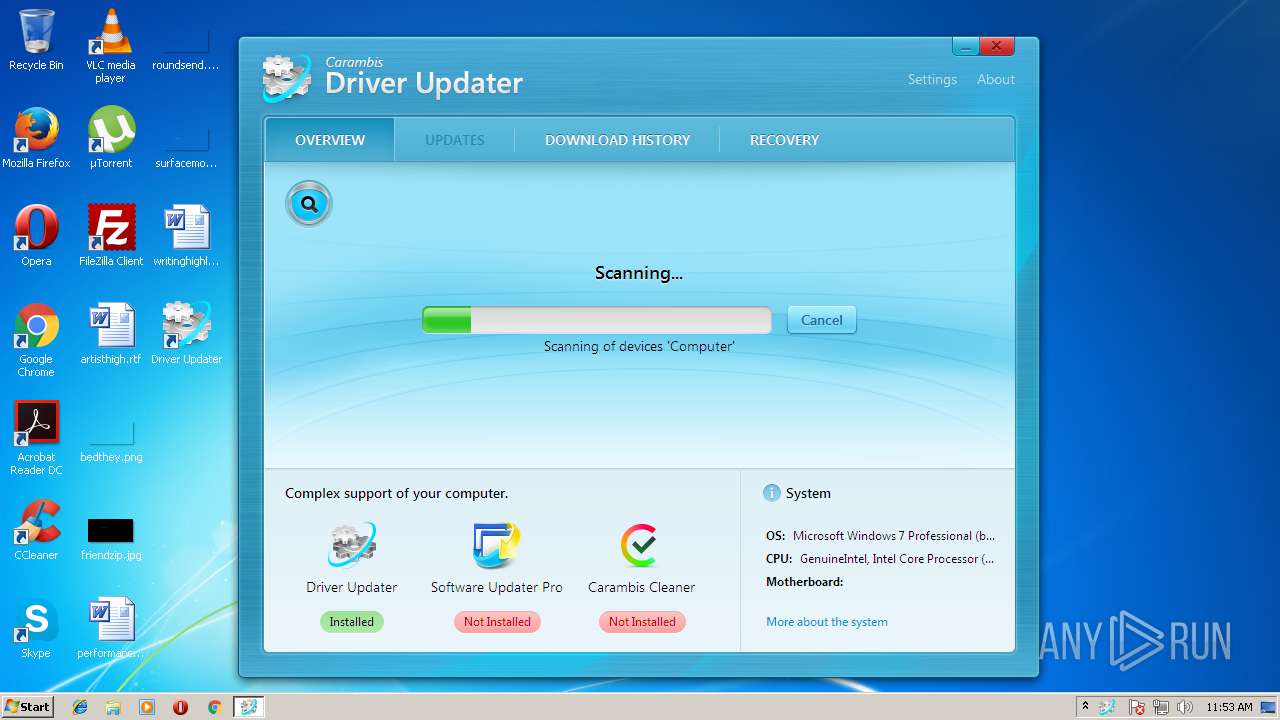Viewport: 1280px width, 720px height.
Task: Click the Carambis Driver Updater gear logo
Action: (286, 77)
